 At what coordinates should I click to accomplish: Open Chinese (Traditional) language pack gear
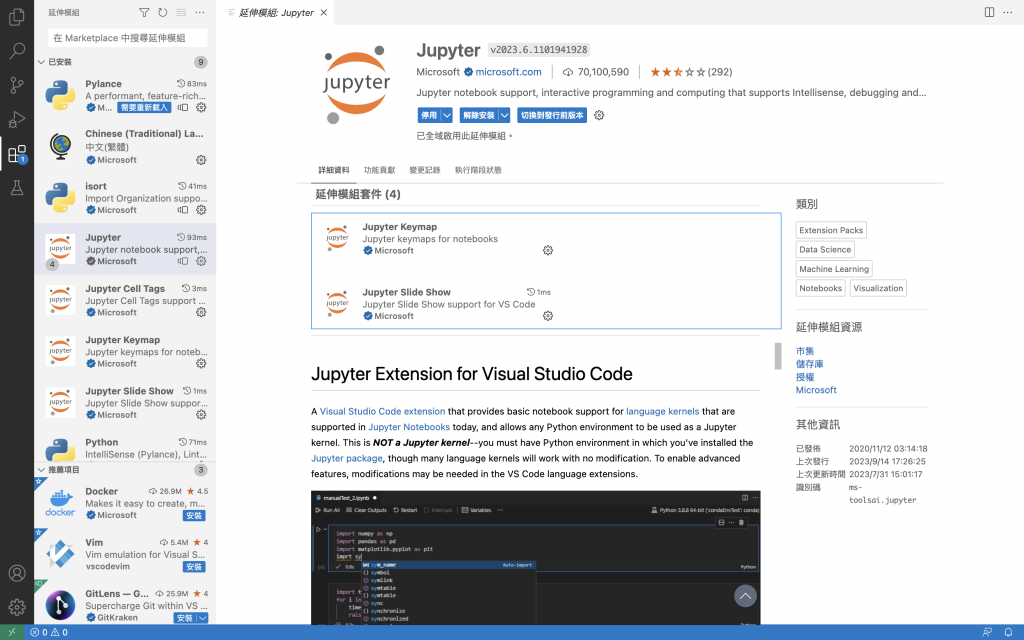(x=201, y=159)
